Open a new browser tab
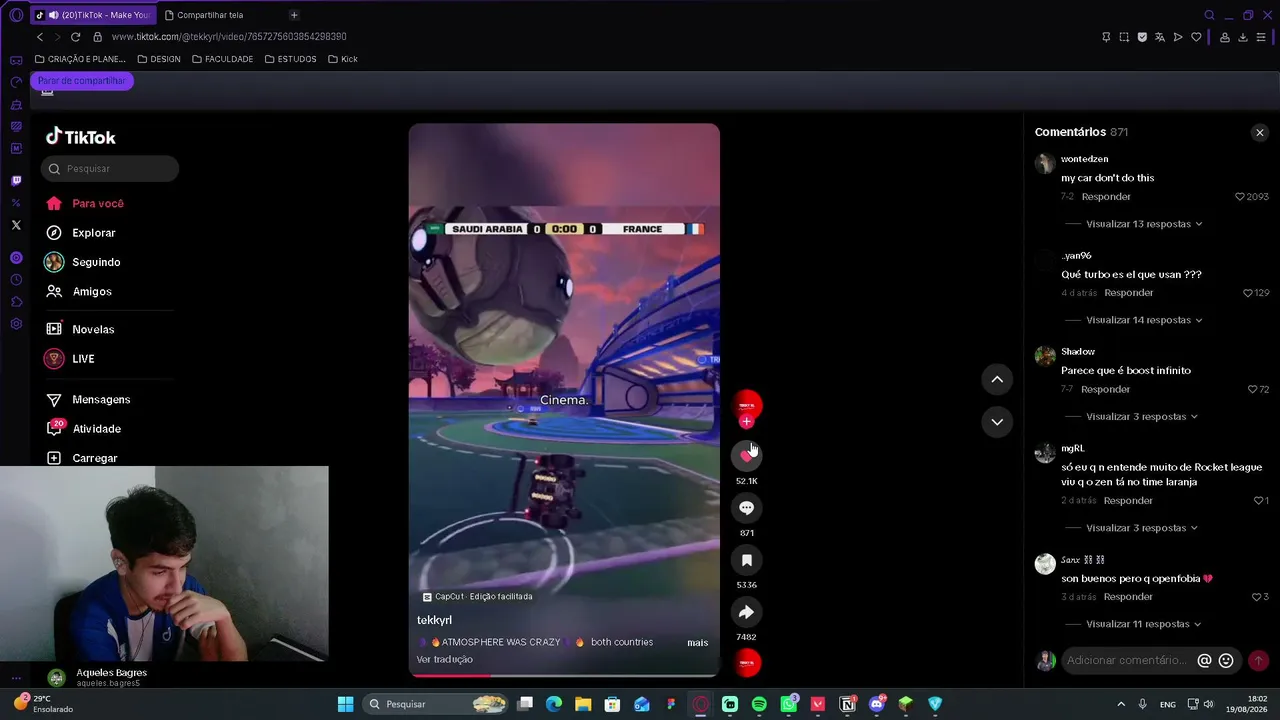 click(294, 15)
